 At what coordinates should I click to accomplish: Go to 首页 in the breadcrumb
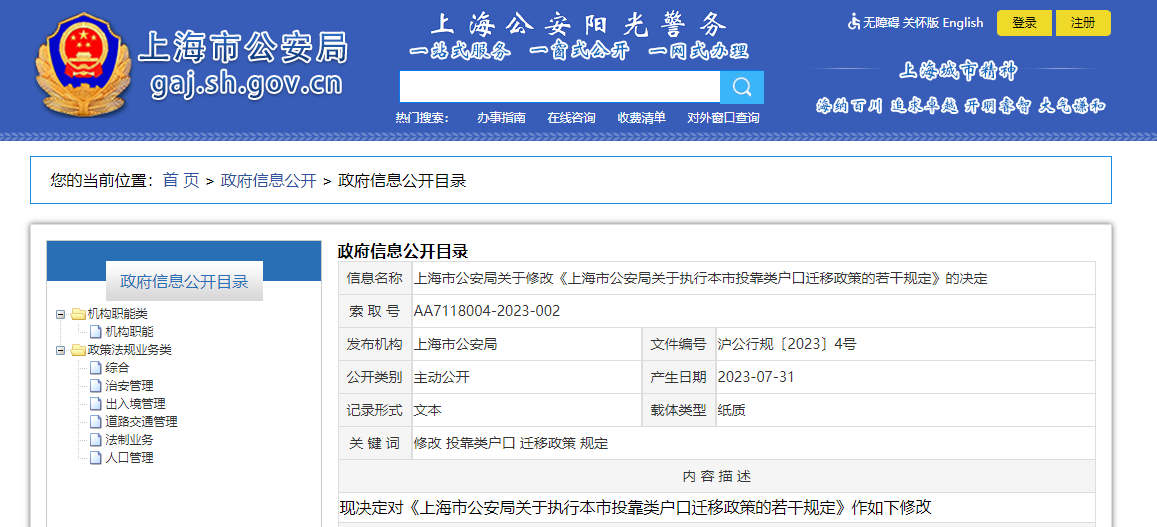[x=181, y=180]
